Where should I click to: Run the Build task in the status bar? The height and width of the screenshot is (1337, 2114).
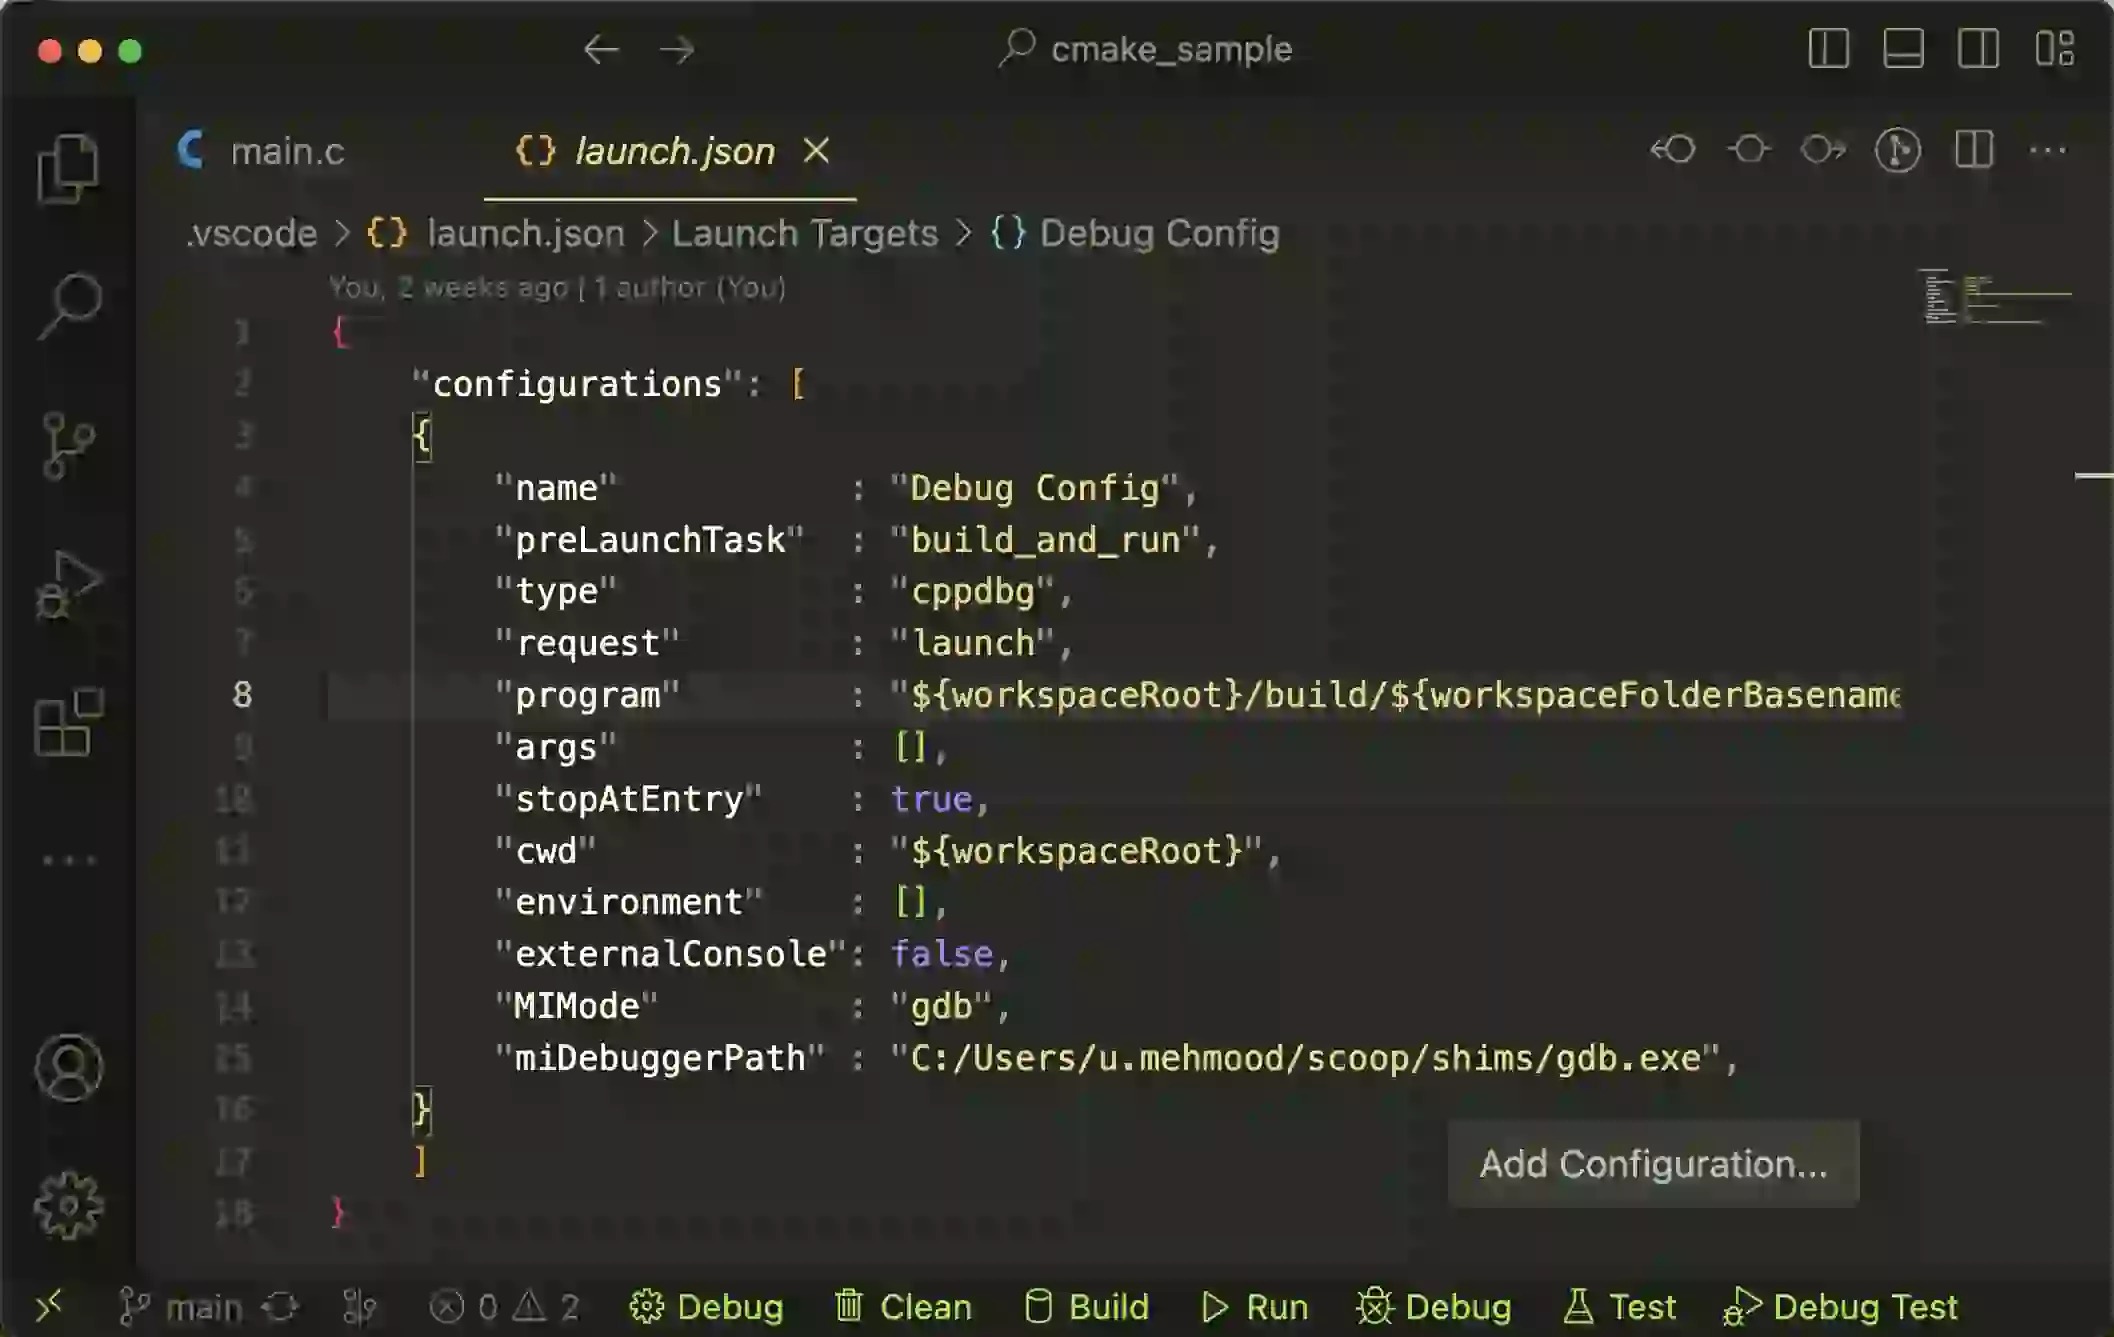(x=1085, y=1306)
